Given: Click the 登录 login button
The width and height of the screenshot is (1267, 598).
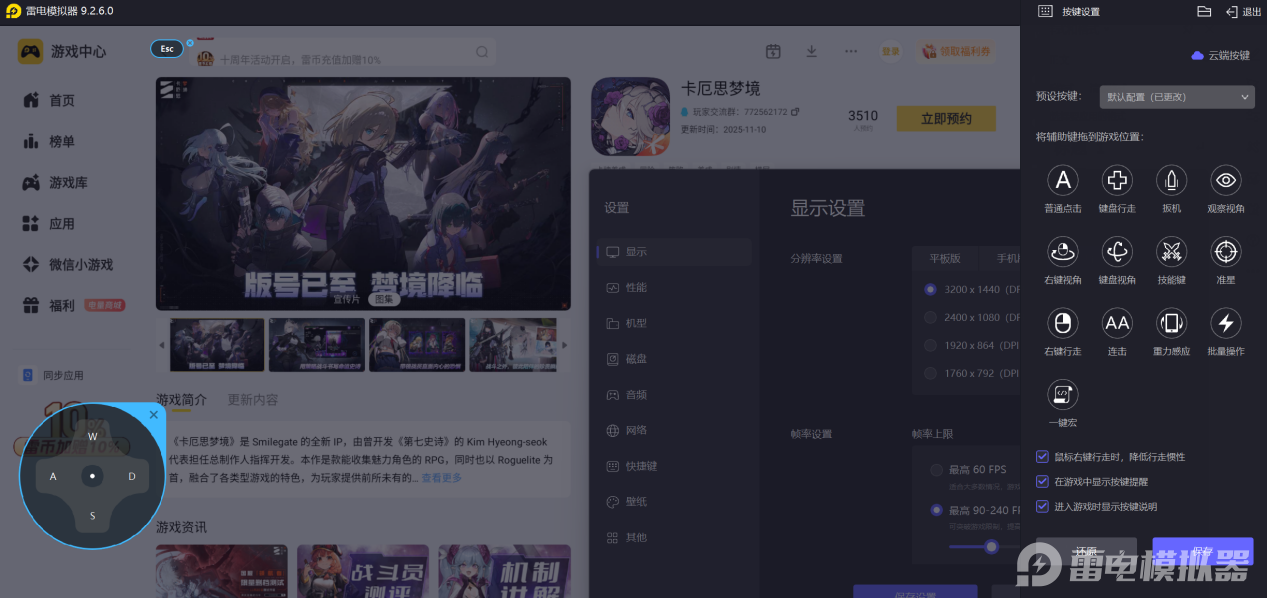Looking at the screenshot, I should (890, 51).
